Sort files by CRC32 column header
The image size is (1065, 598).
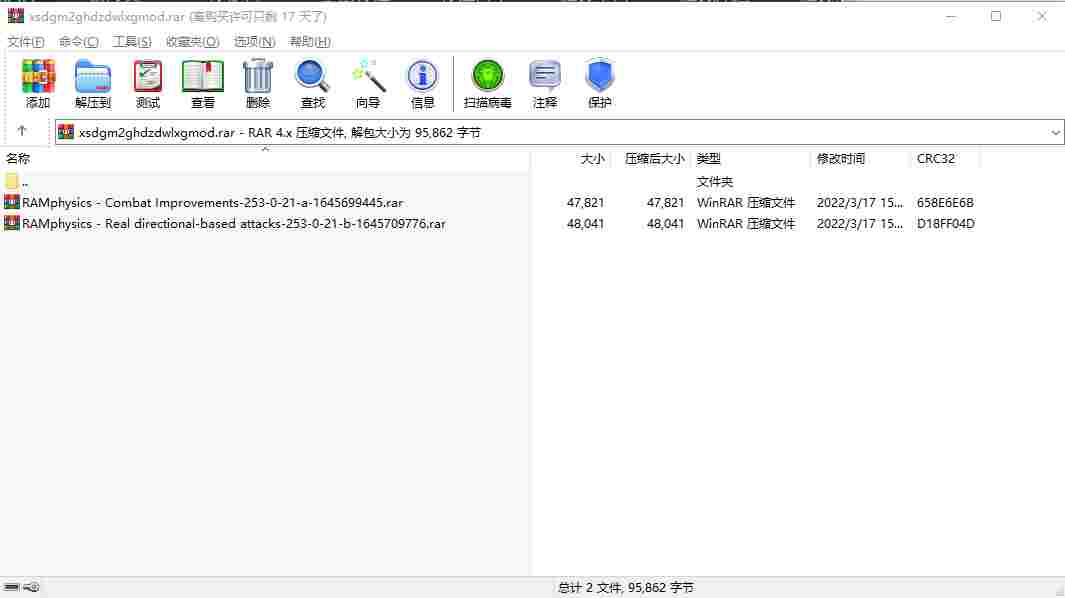pyautogui.click(x=936, y=158)
